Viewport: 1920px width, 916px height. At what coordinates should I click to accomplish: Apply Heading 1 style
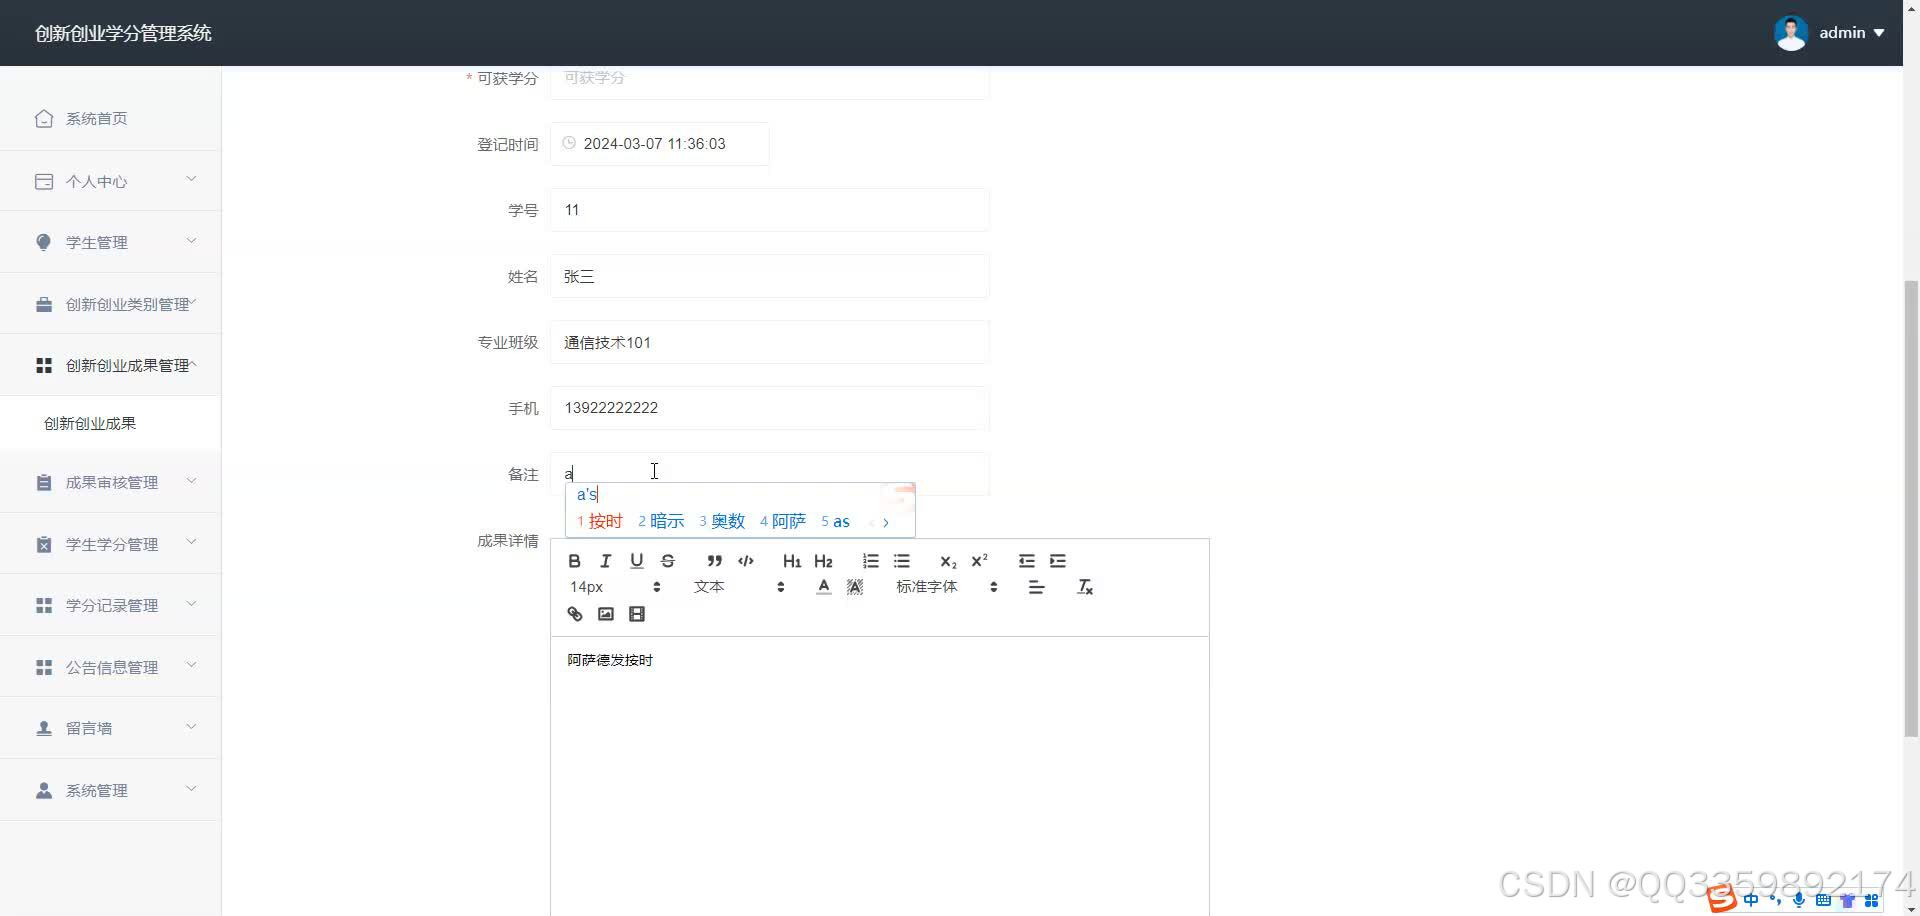click(792, 561)
